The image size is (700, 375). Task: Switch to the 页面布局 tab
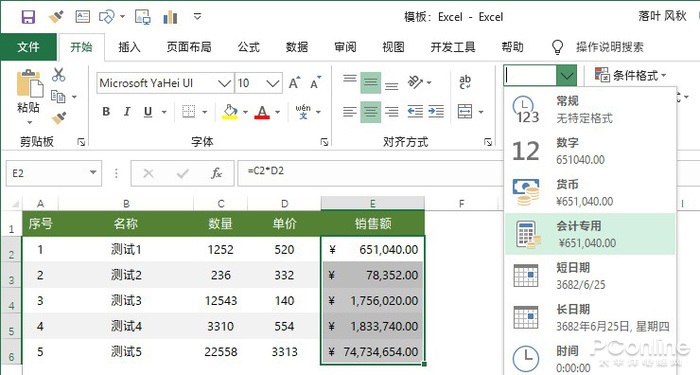189,47
